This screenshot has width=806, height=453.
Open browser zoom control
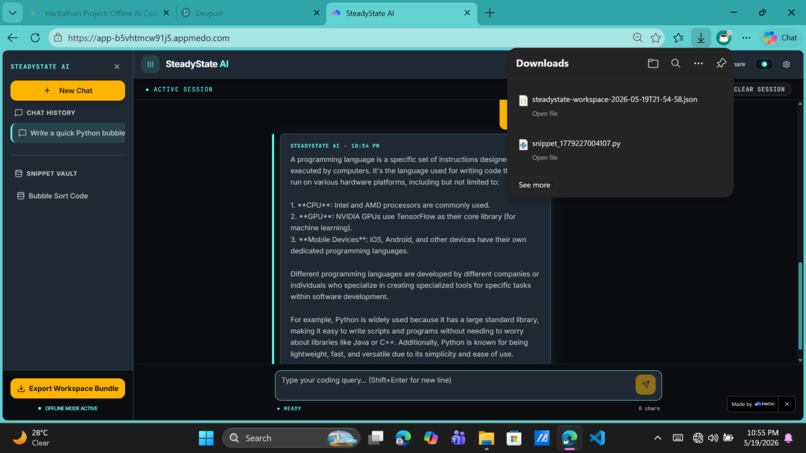(637, 38)
